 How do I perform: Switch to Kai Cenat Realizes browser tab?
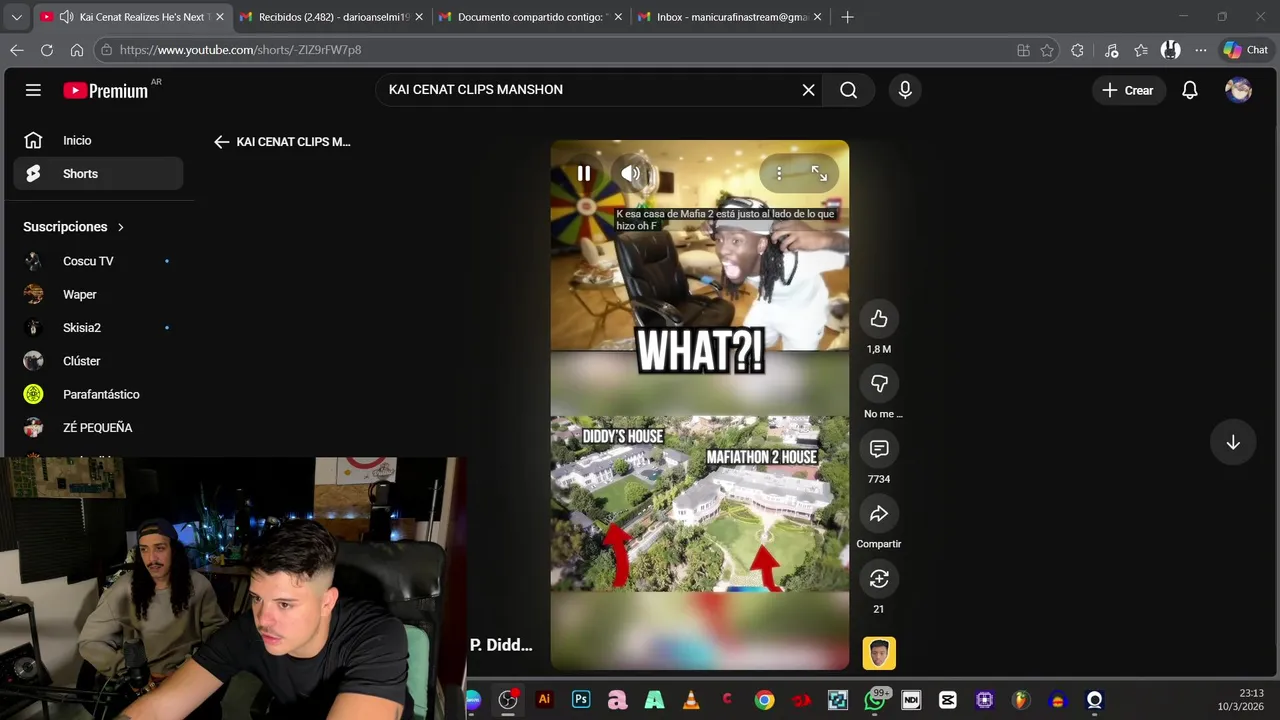coord(133,17)
